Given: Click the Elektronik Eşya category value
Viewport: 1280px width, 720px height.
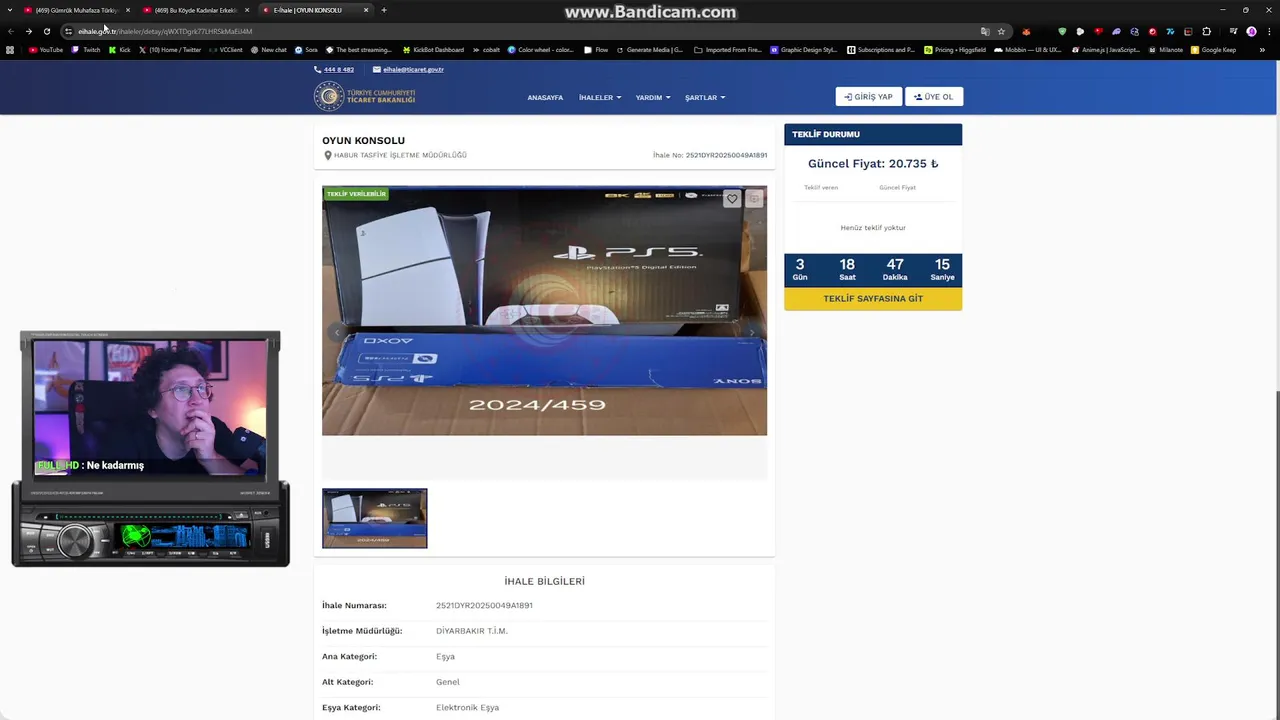Looking at the screenshot, I should pyautogui.click(x=467, y=707).
